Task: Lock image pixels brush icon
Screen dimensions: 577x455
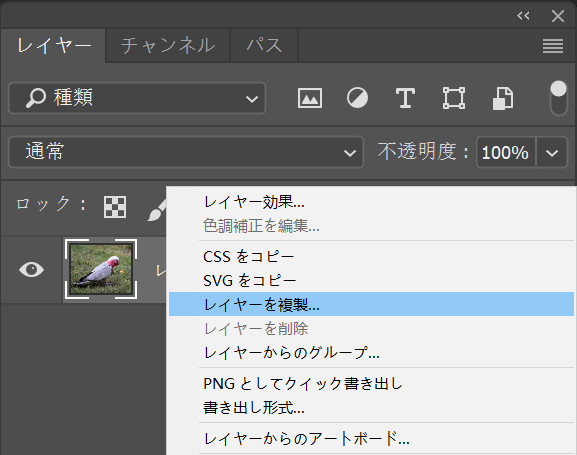Action: point(157,210)
